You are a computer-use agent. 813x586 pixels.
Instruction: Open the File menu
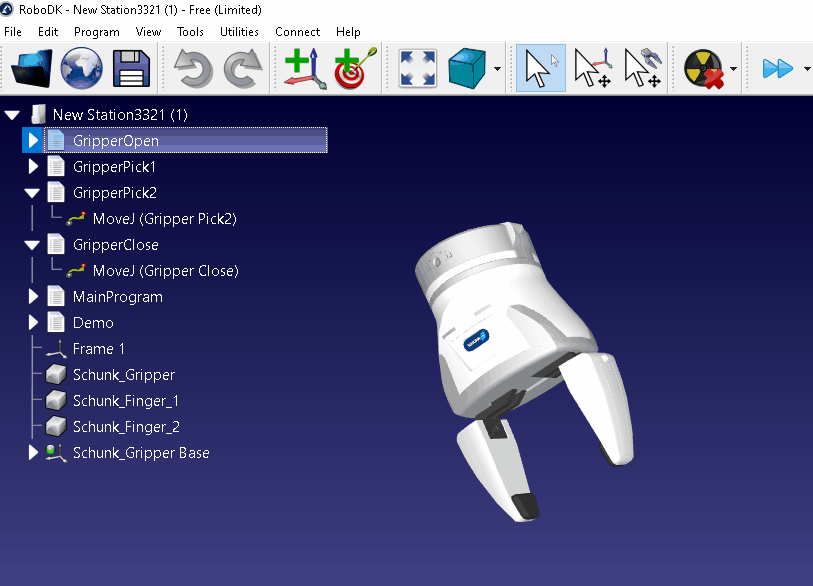click(x=13, y=32)
